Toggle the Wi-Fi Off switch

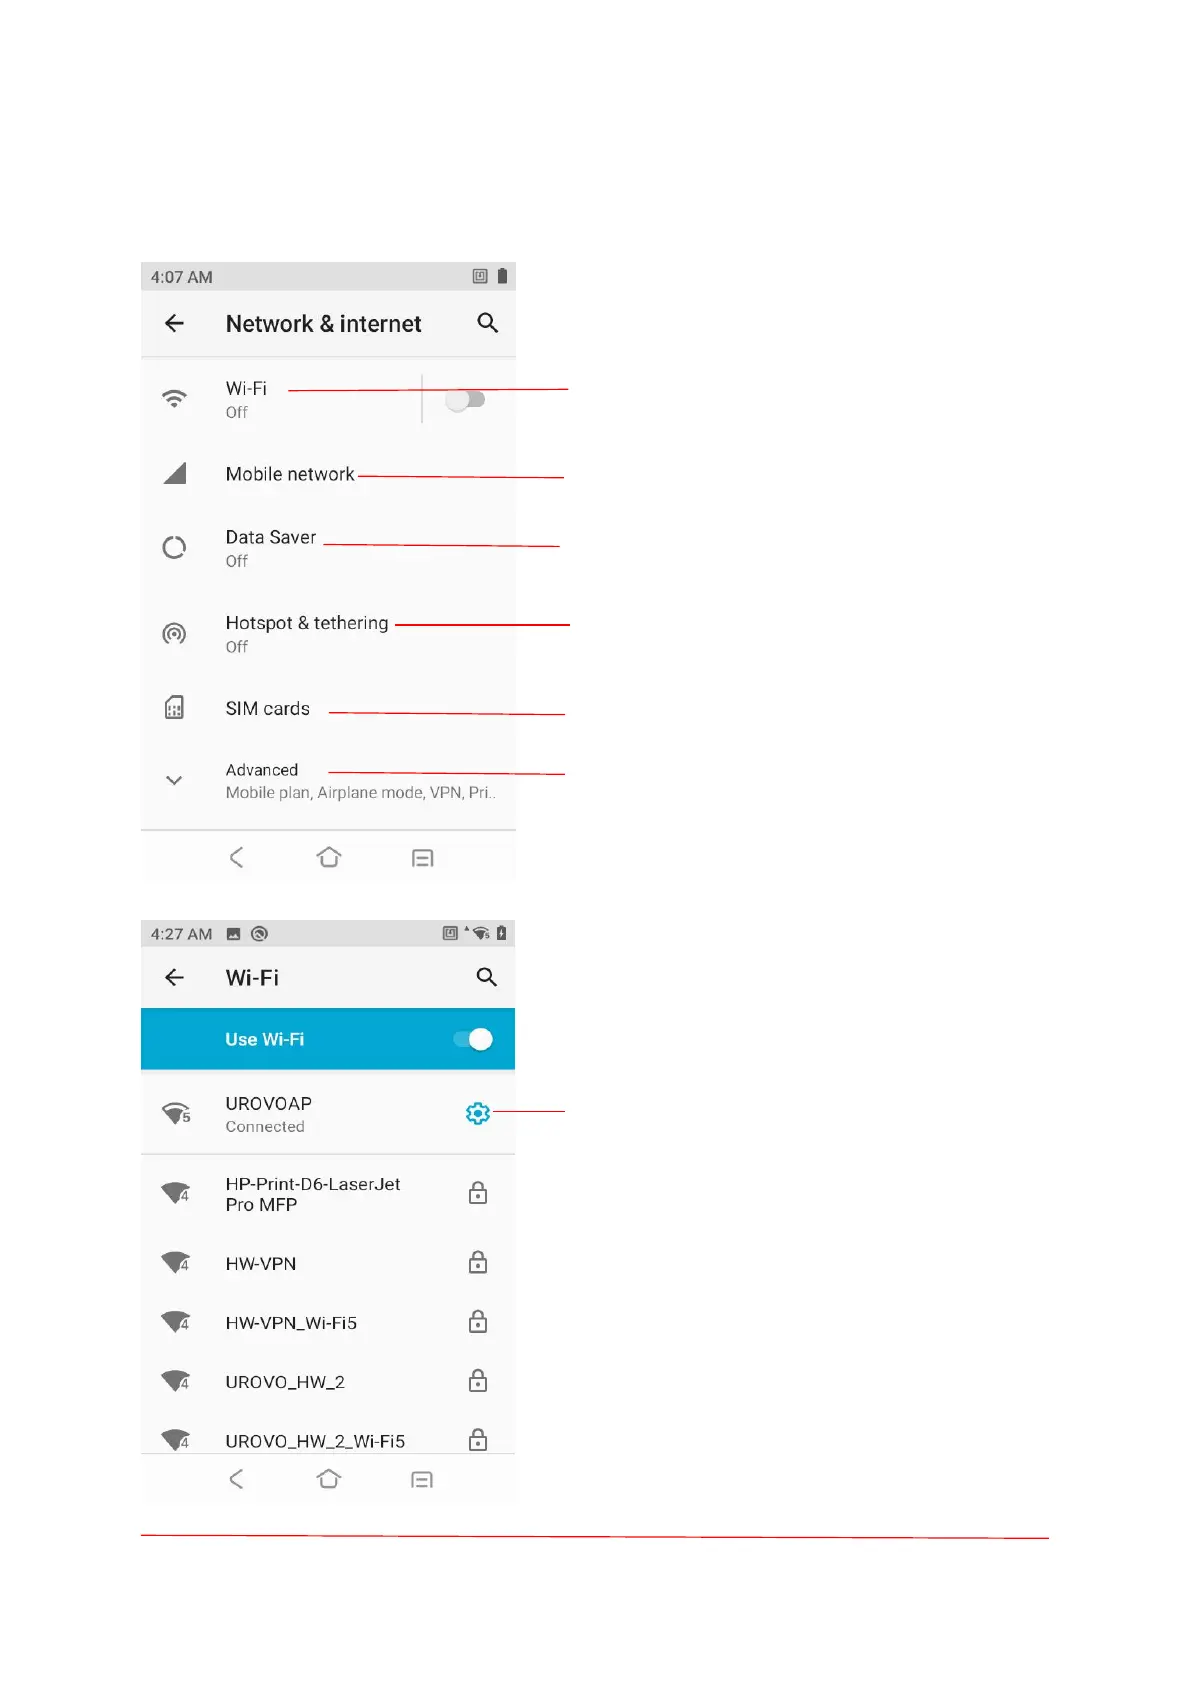click(x=465, y=400)
